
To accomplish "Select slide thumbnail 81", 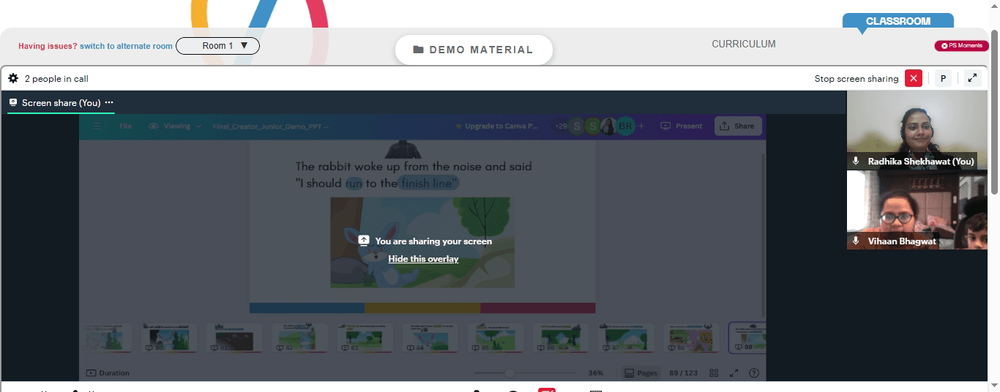I will 233,338.
